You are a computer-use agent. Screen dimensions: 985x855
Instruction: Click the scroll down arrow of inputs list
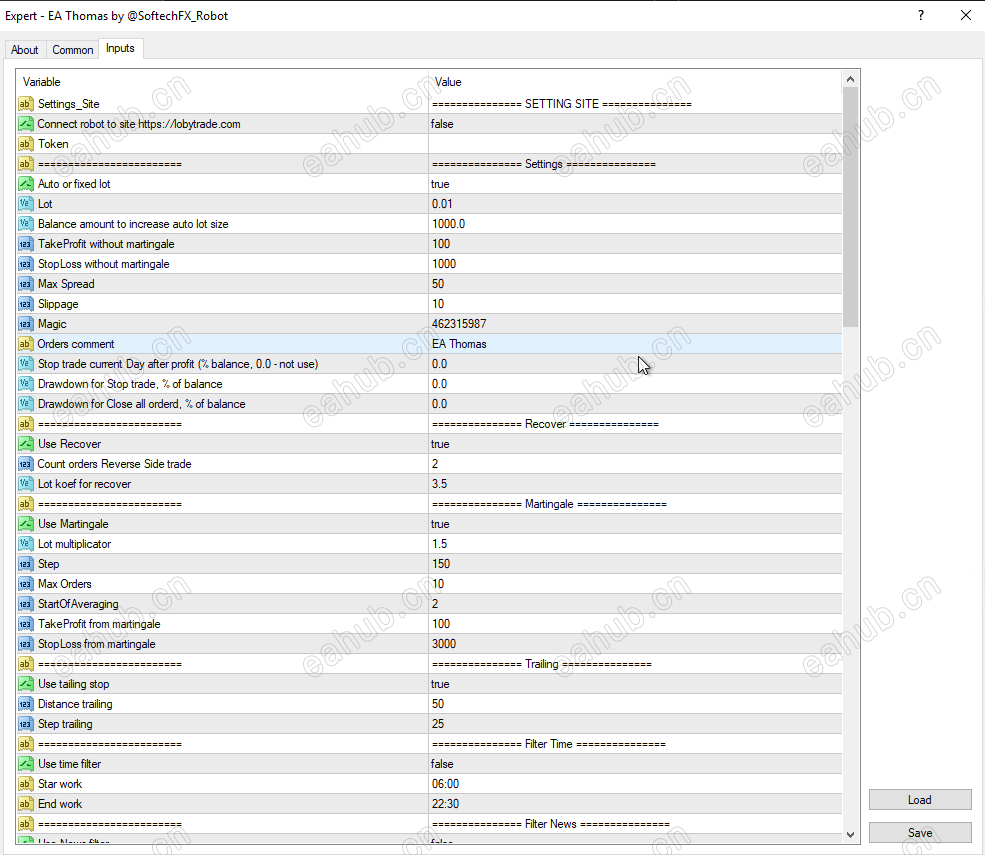(851, 834)
